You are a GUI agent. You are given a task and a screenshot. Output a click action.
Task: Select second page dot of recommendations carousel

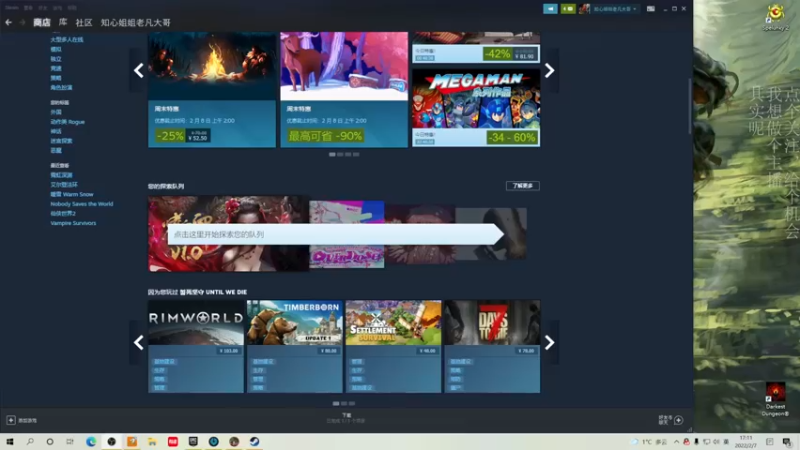[344, 403]
